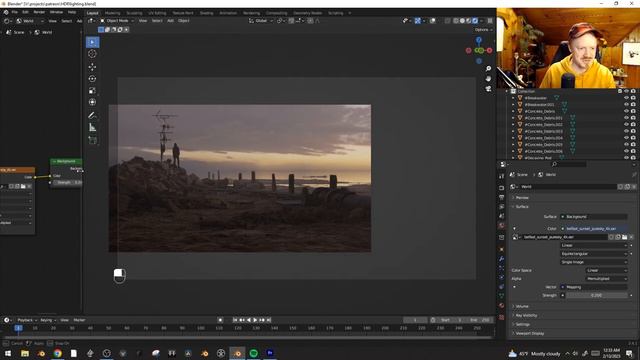
Task: Open the Scene properties tab icon
Action: (x=502, y=216)
